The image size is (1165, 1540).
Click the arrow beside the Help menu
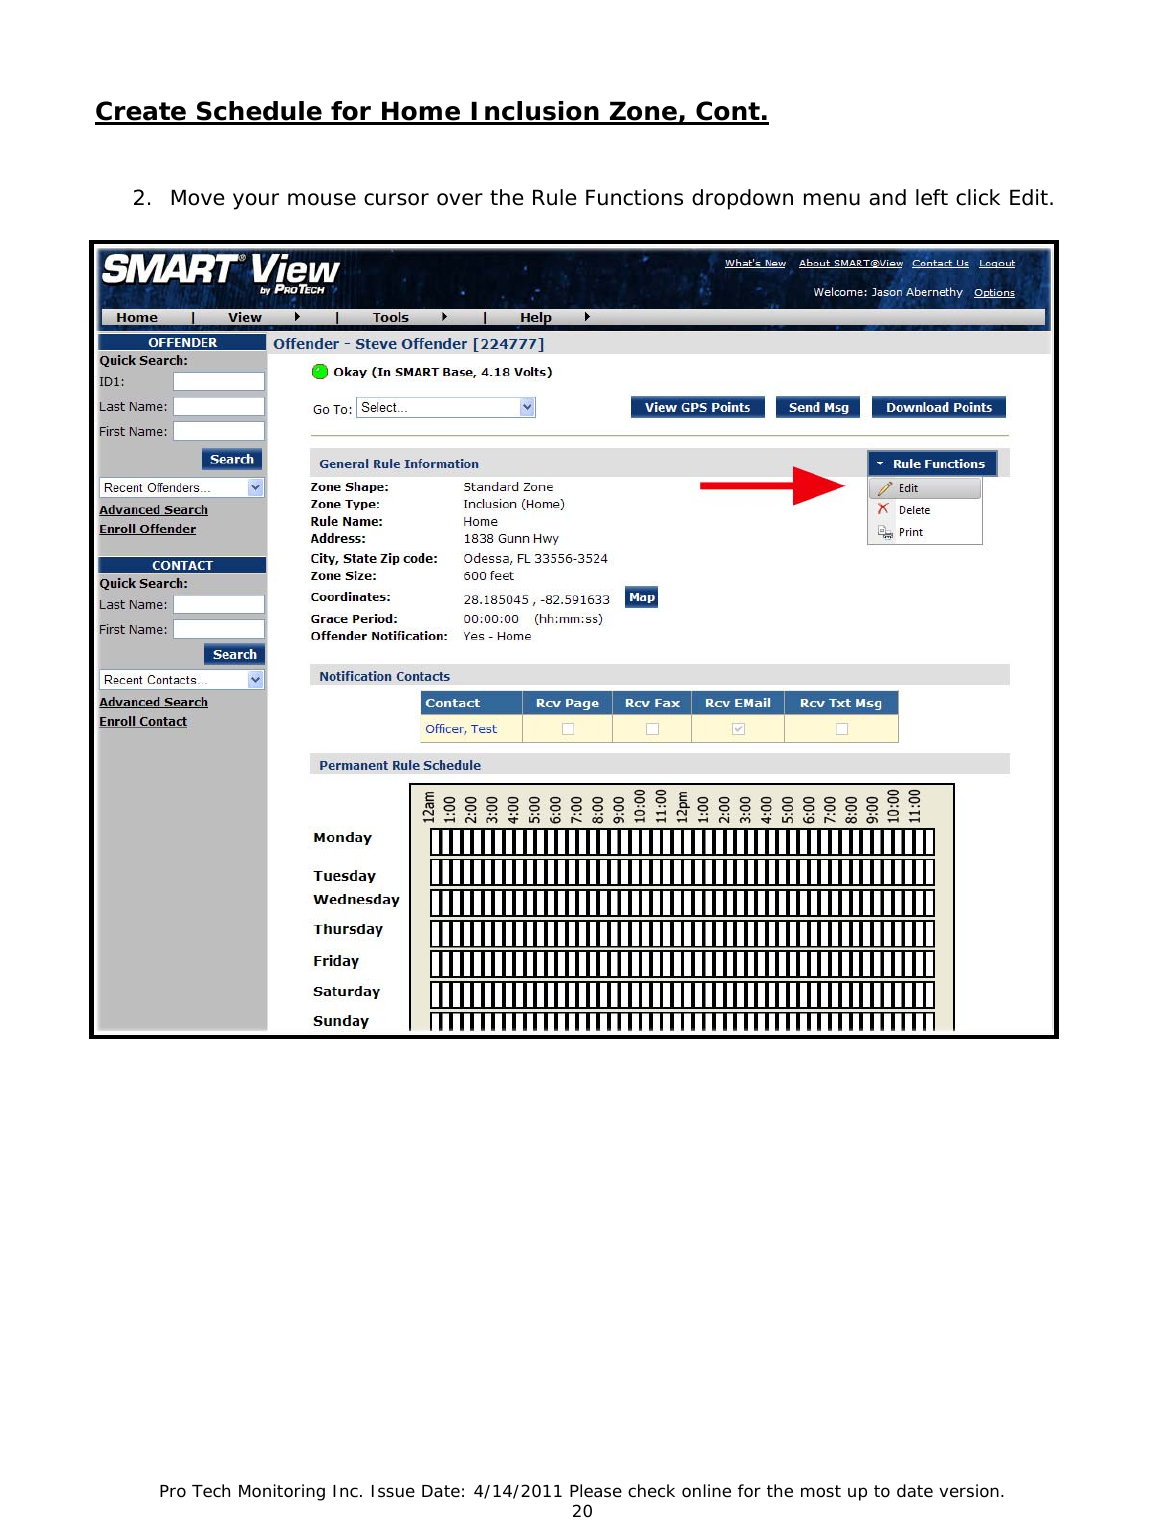[x=587, y=317]
